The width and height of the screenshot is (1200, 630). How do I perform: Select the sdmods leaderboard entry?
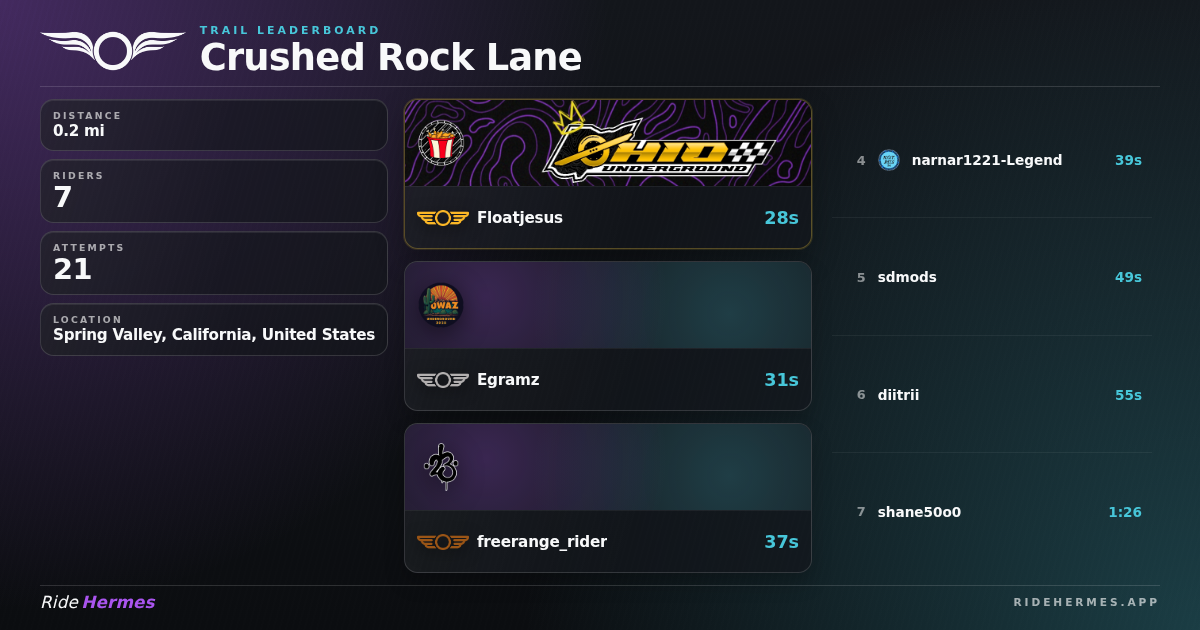coord(992,277)
